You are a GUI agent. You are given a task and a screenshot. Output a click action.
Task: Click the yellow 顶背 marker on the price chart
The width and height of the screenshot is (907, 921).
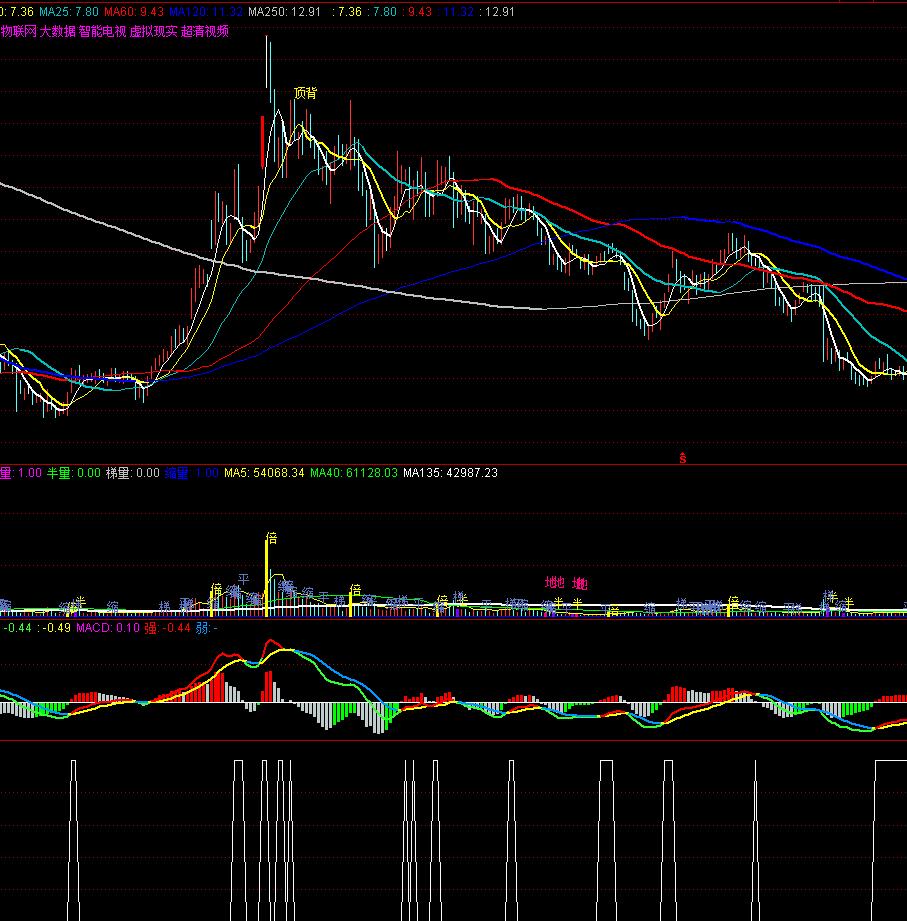pos(305,93)
